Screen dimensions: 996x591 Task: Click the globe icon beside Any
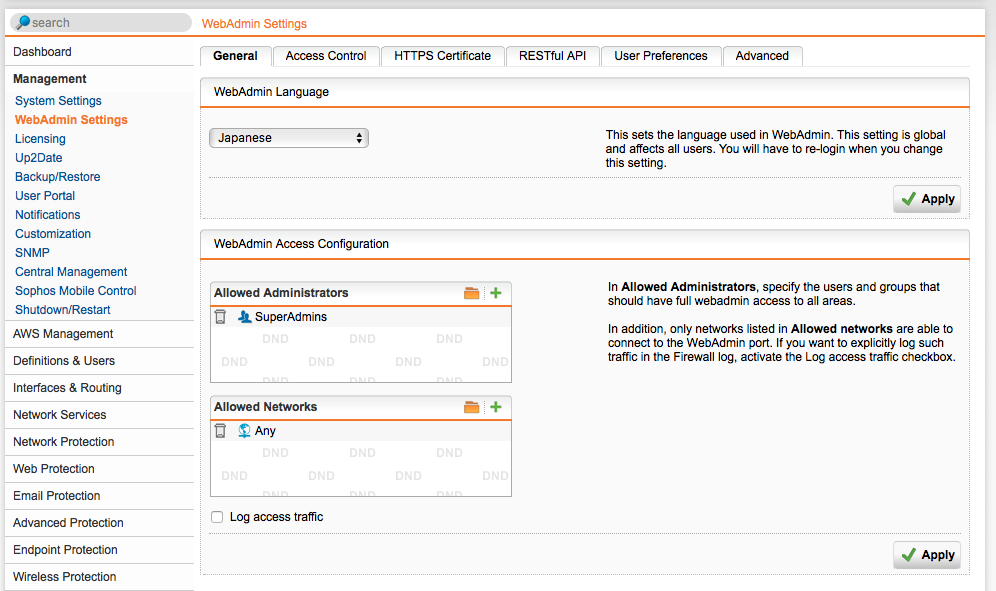(x=244, y=431)
